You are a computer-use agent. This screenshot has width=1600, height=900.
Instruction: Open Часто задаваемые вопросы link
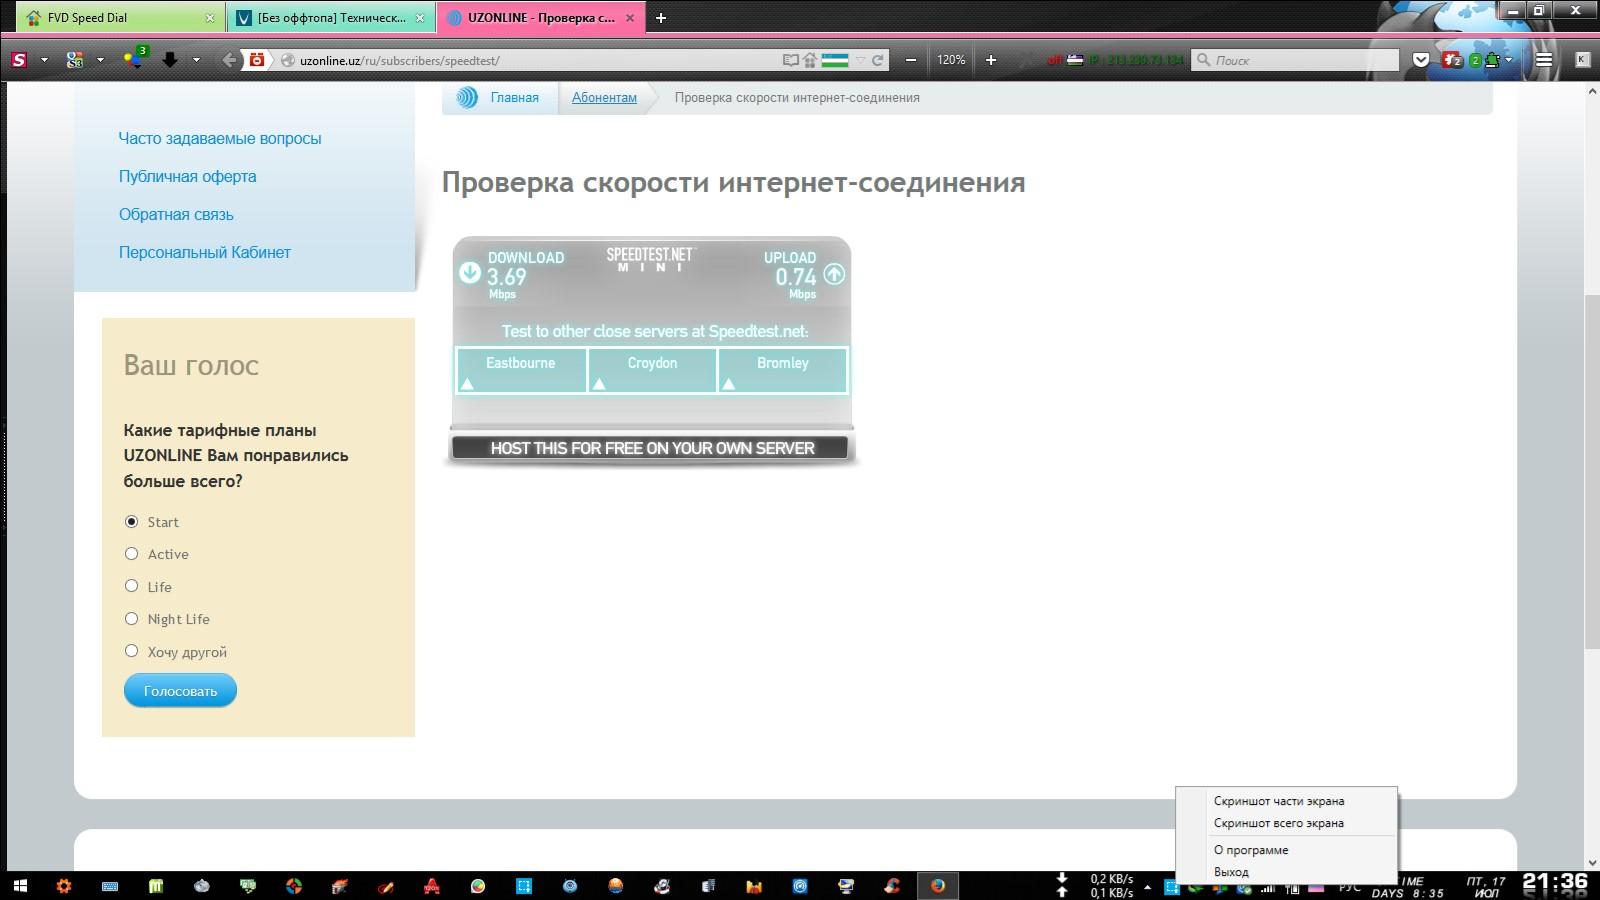220,138
